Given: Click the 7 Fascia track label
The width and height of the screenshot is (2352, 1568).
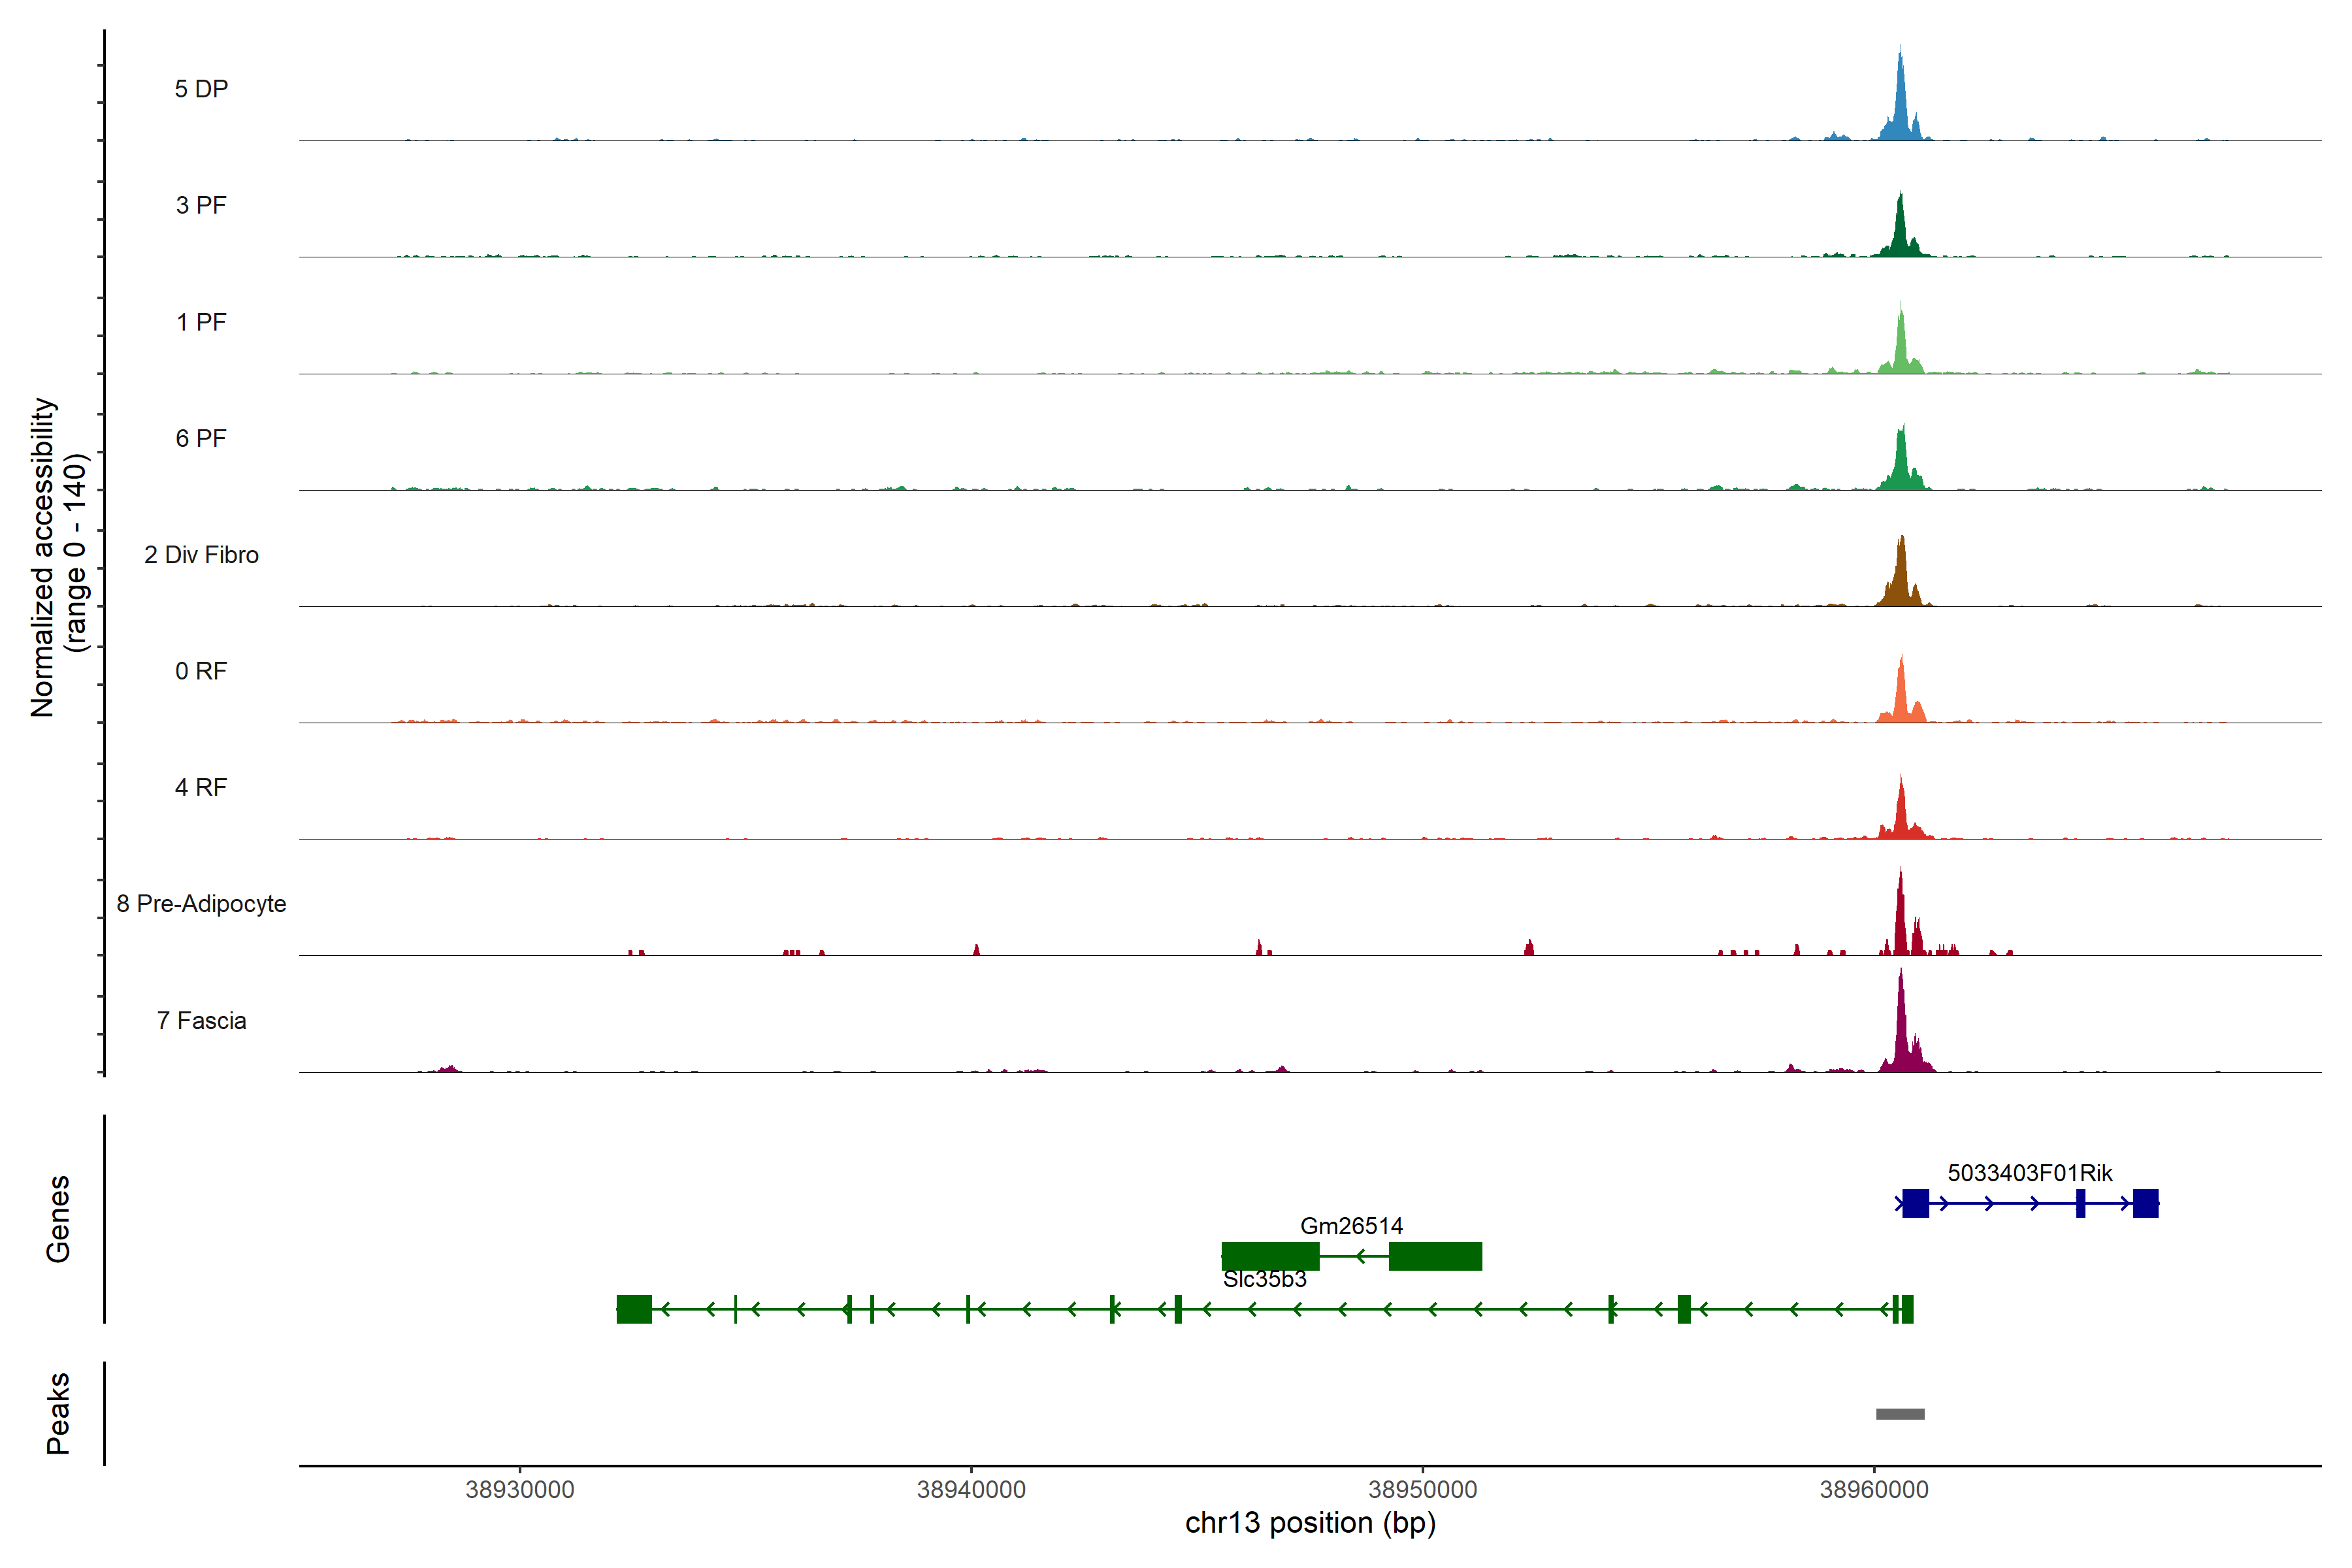Looking at the screenshot, I should tap(201, 1020).
